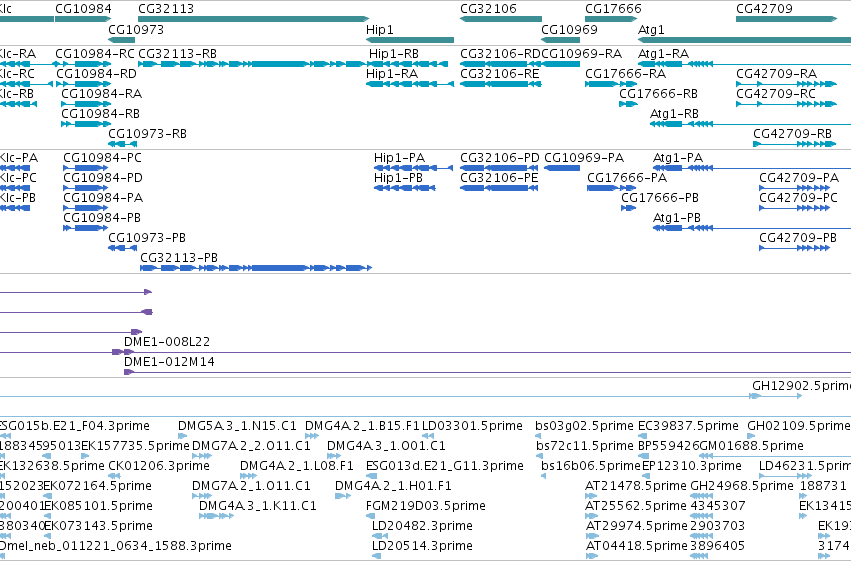Select EST bs03g02.5prime
Screen dimensions: 851x561
584,426
